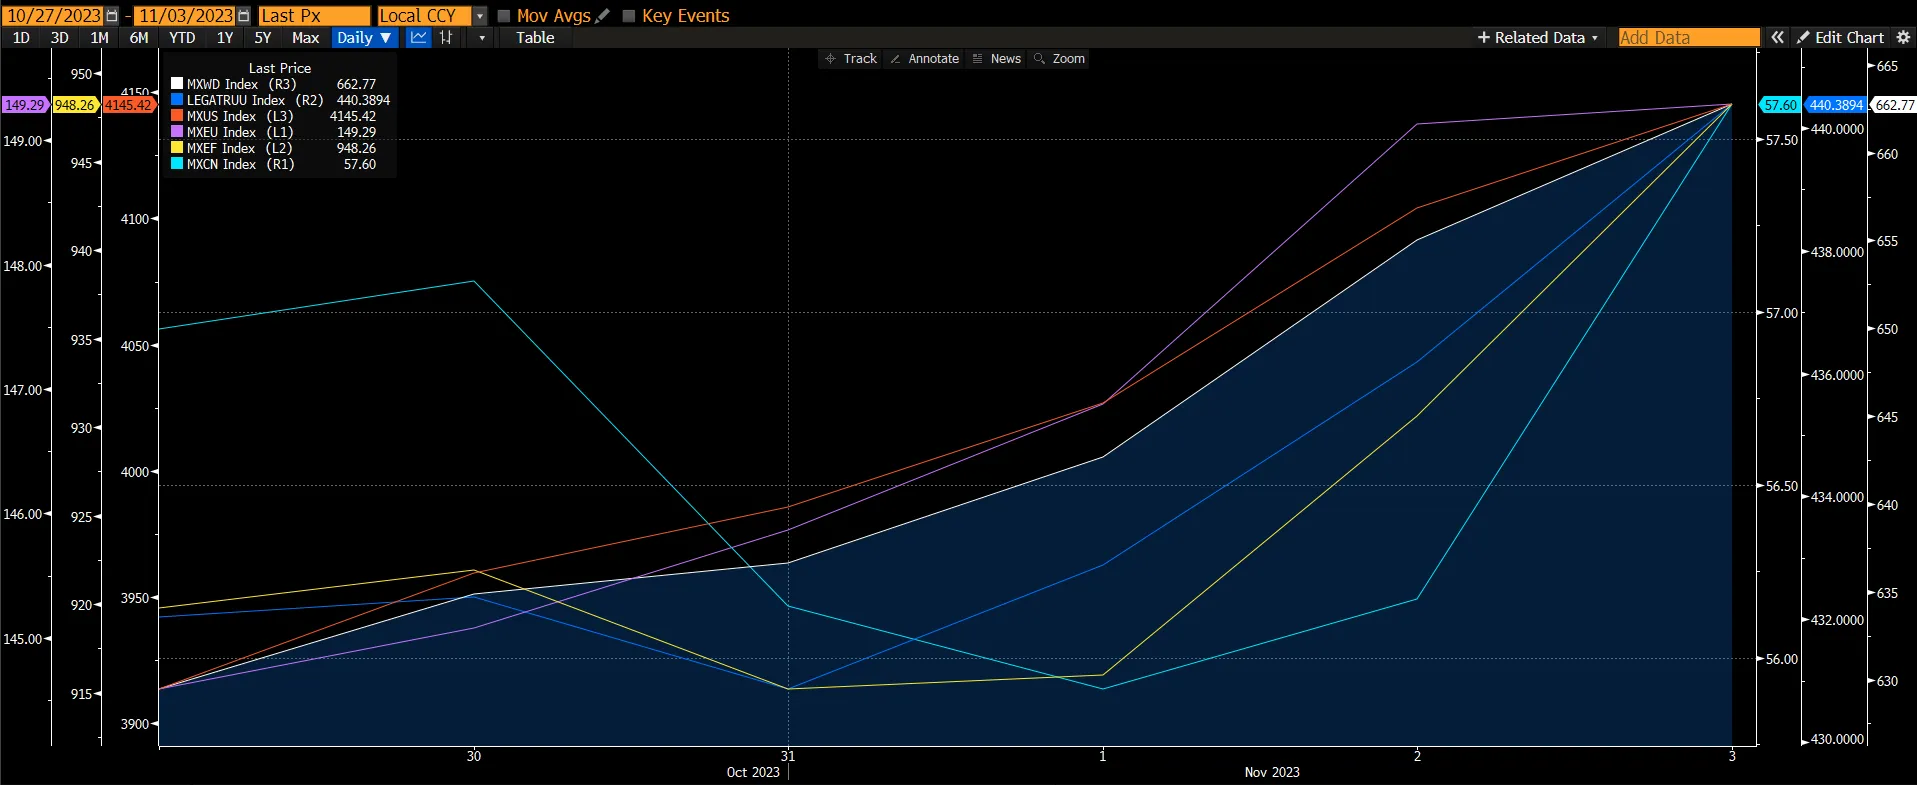Enable the Mov Avgs checkbox
1917x785 pixels.
(504, 16)
